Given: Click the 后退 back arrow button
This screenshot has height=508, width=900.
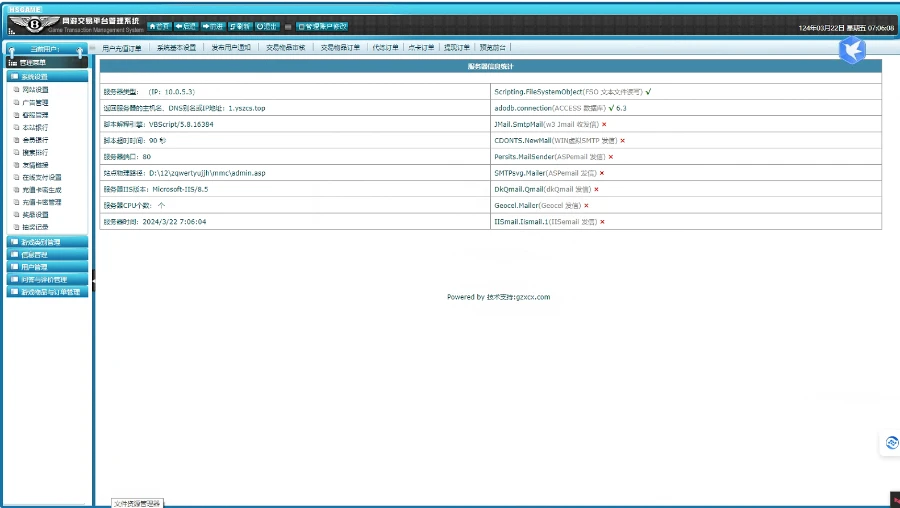Looking at the screenshot, I should [x=186, y=26].
